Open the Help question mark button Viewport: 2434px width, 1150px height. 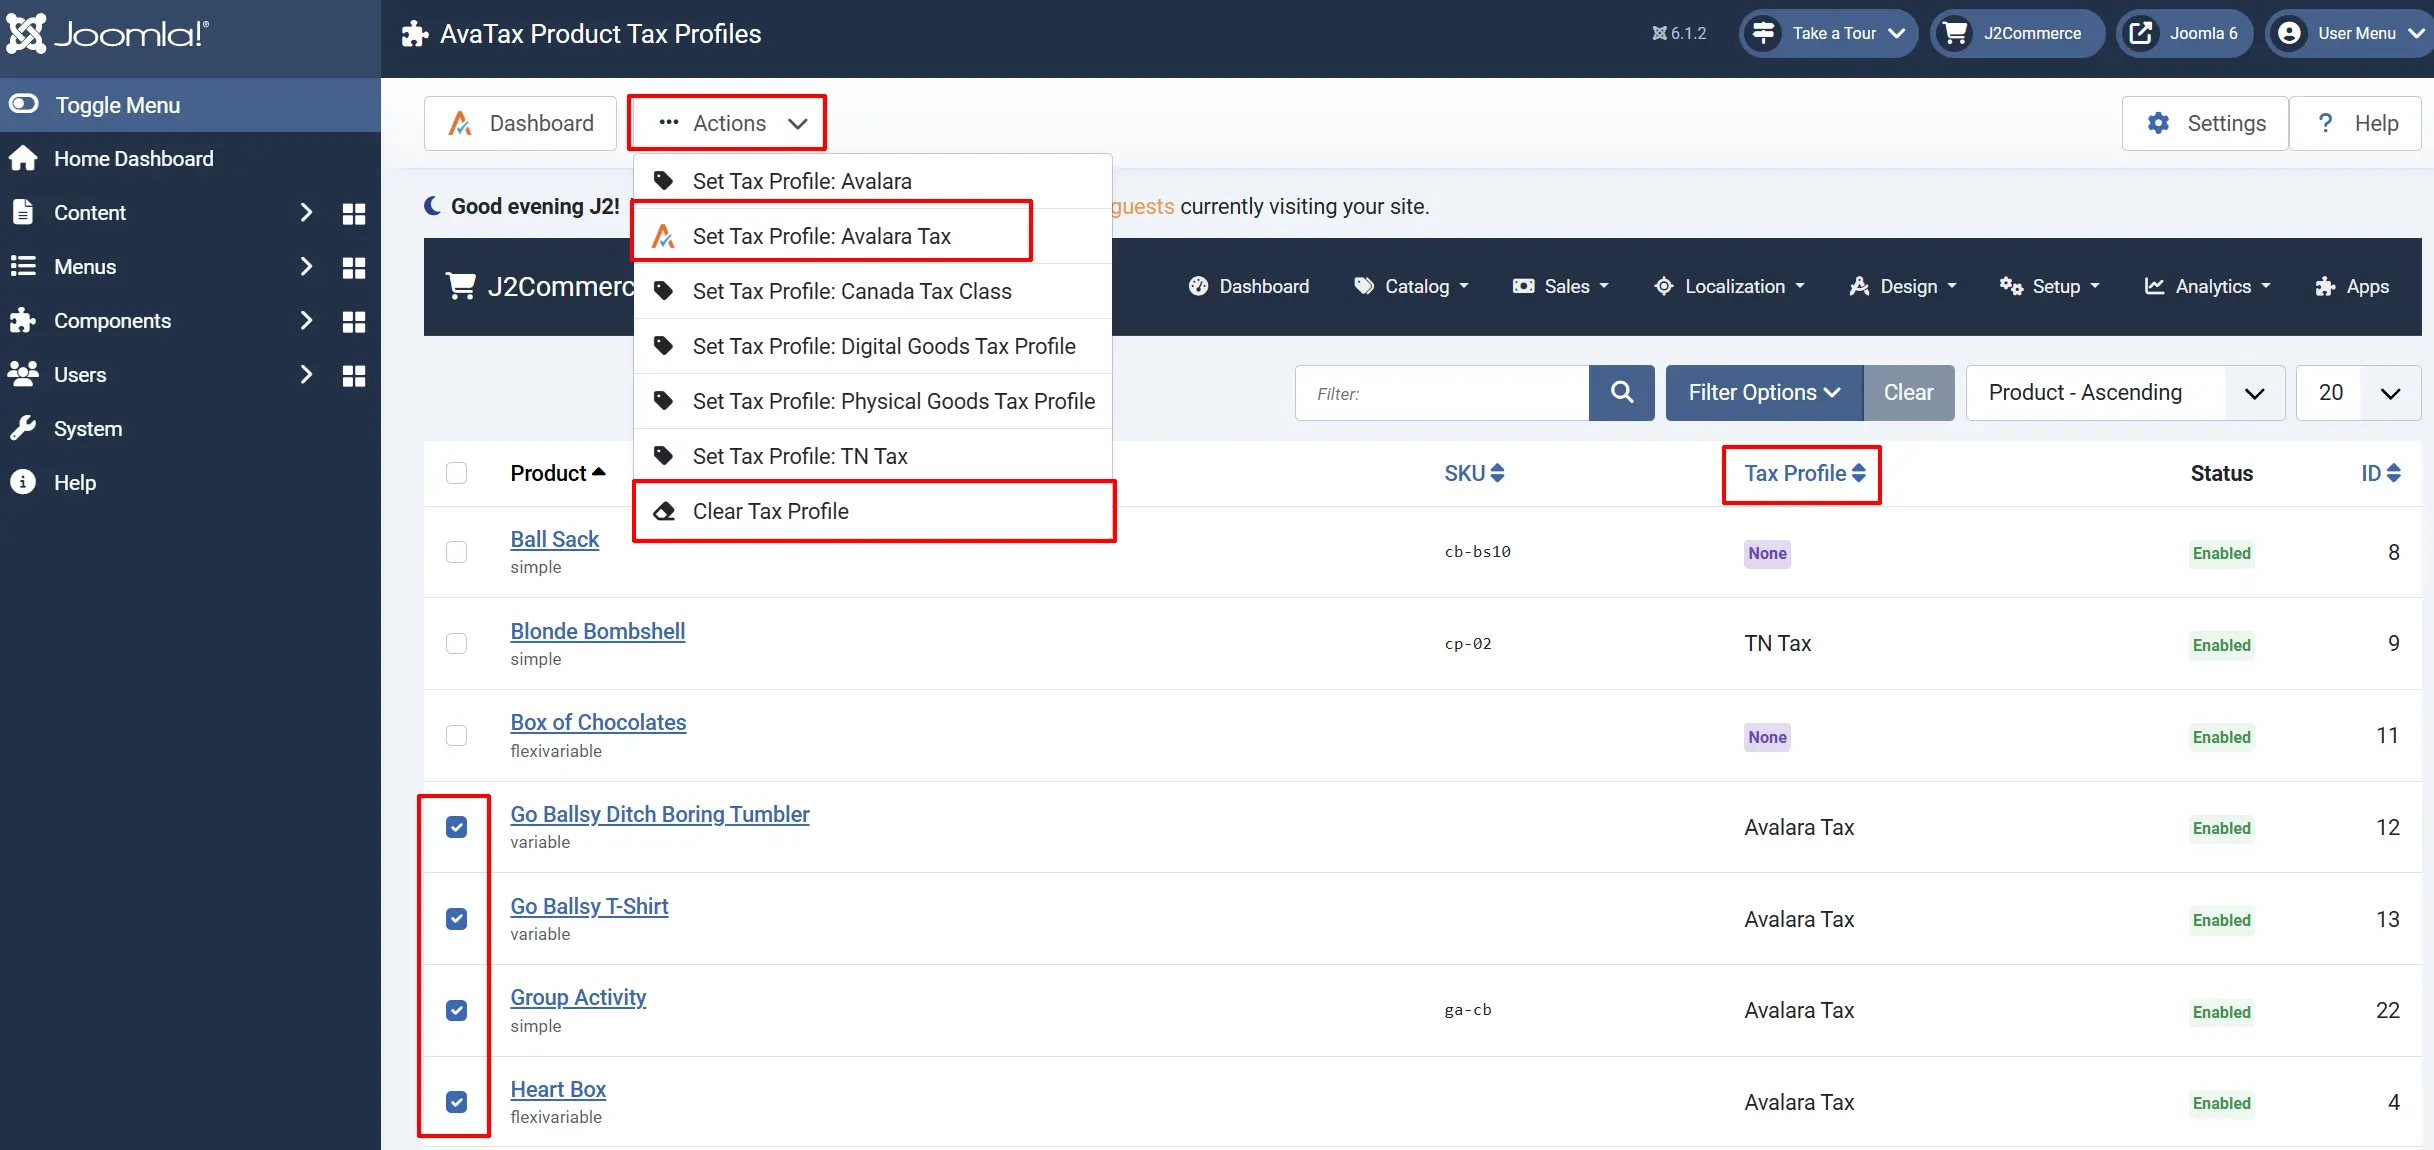tap(2355, 123)
